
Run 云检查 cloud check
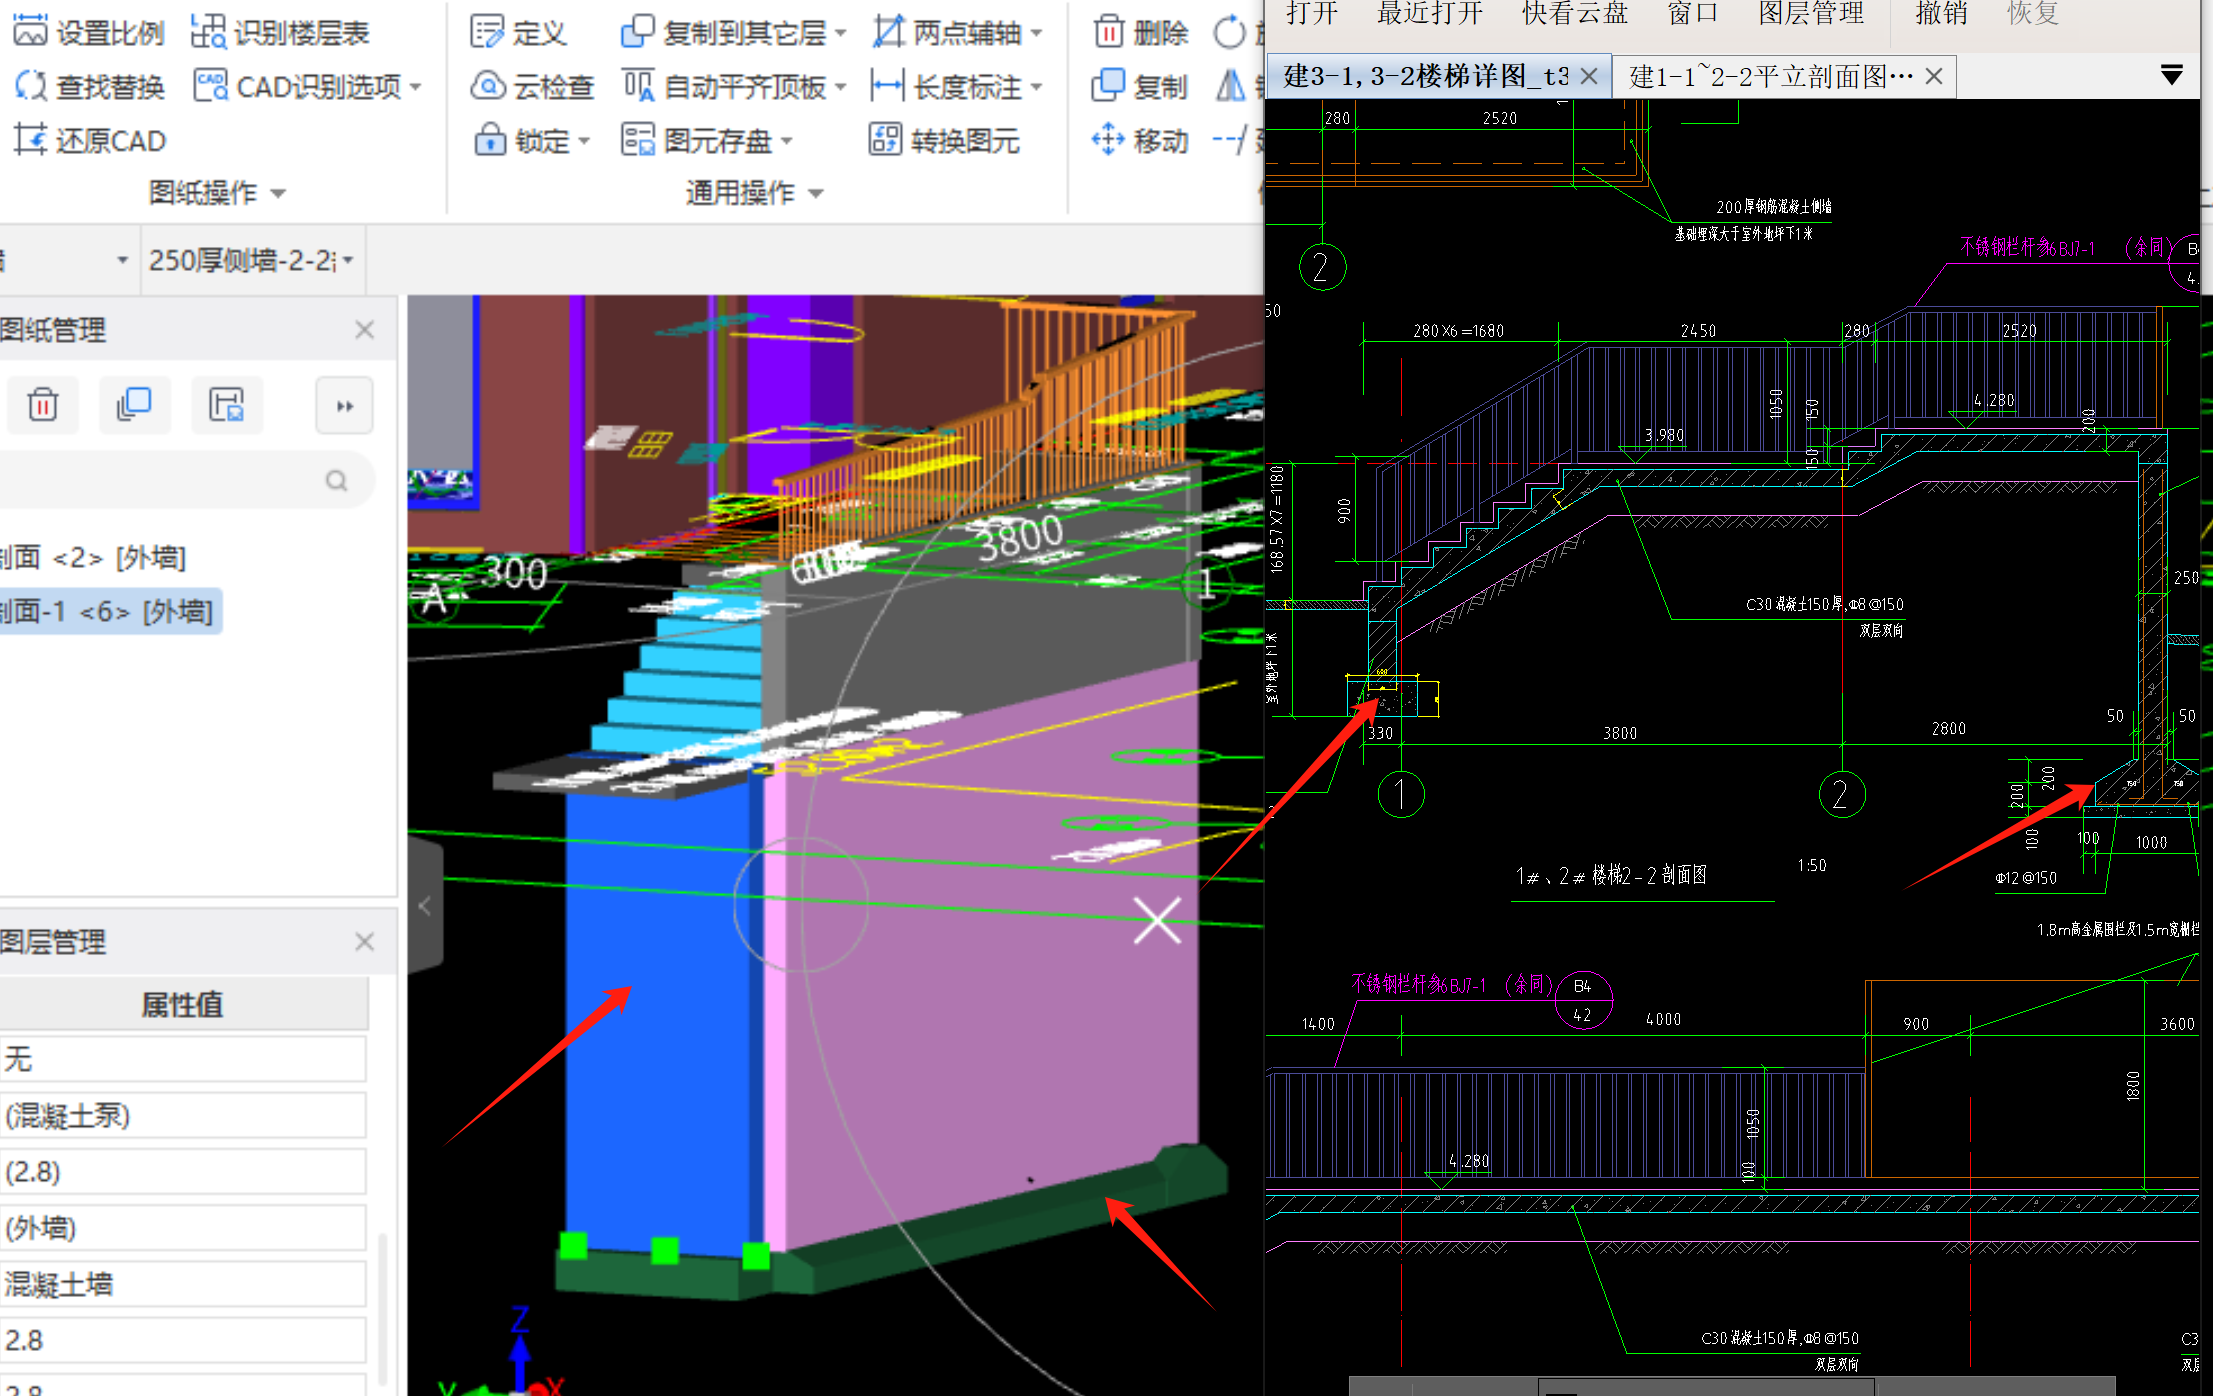(x=533, y=87)
